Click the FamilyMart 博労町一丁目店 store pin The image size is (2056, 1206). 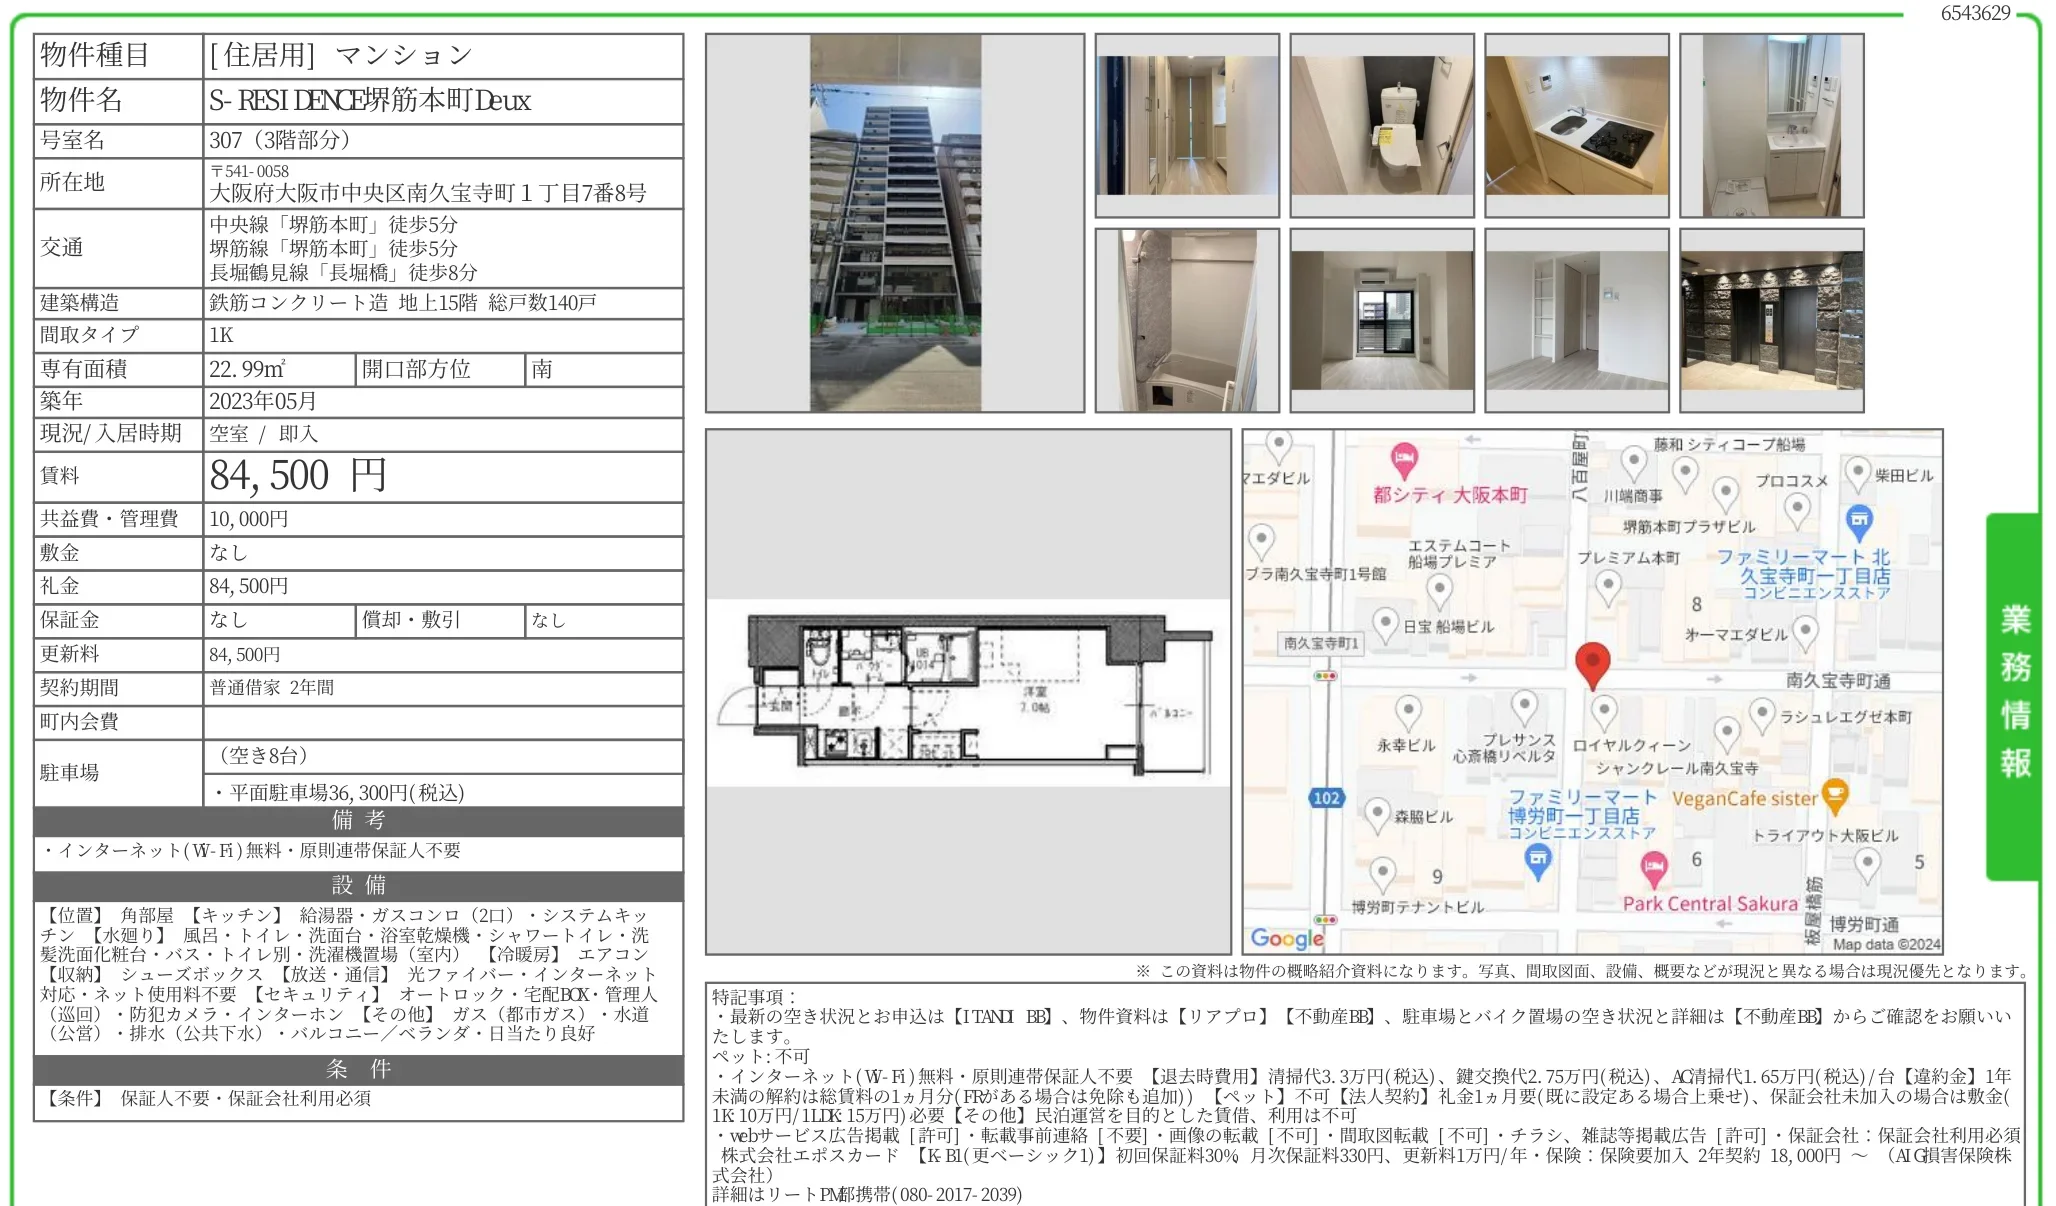(x=1538, y=862)
